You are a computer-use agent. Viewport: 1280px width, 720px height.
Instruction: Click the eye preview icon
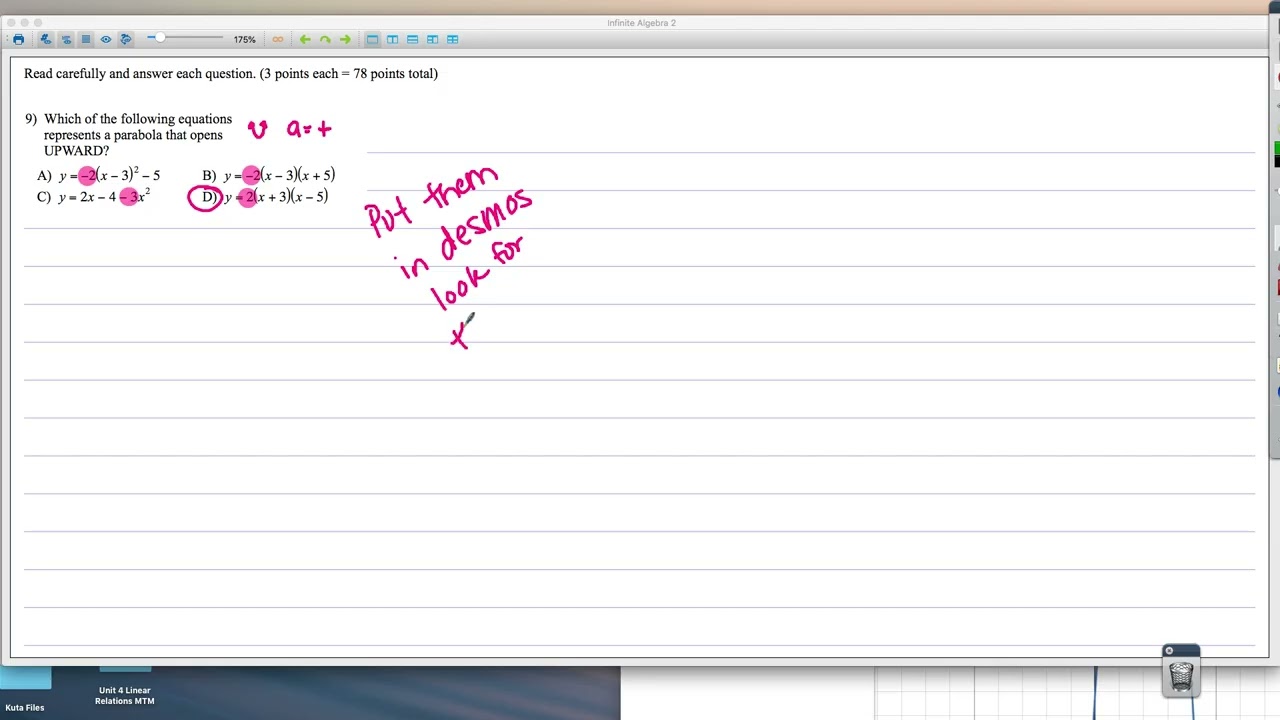click(x=106, y=40)
